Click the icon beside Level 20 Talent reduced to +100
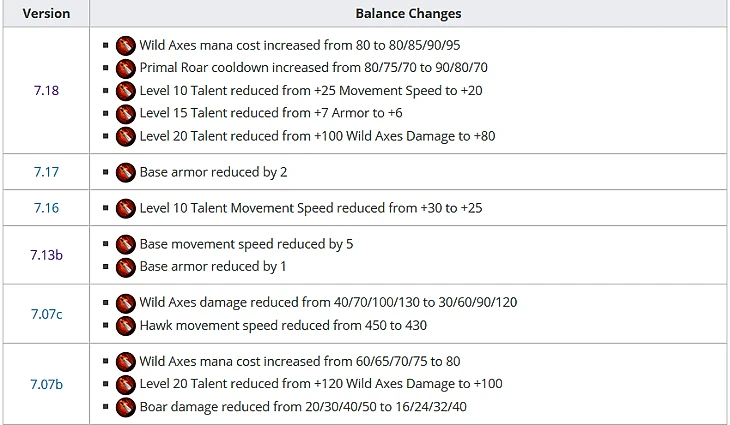The width and height of the screenshot is (730, 425). [125, 384]
